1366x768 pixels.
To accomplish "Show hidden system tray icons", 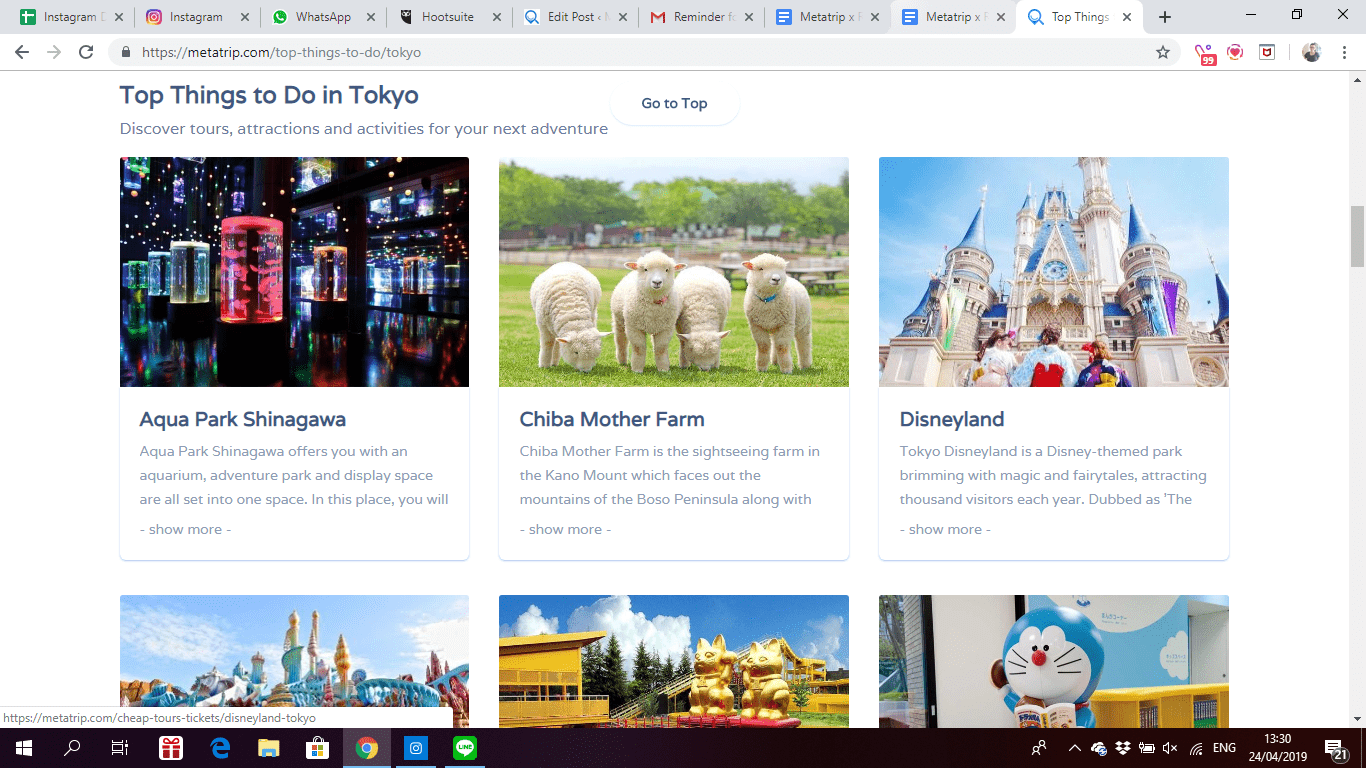I will 1075,748.
